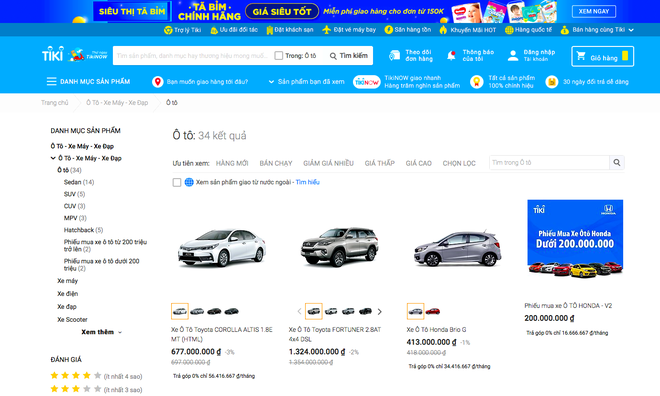Image resolution: width=660 pixels, height=396 pixels.
Task: Sort by BÁN CHẠY tab
Action: pyautogui.click(x=276, y=163)
